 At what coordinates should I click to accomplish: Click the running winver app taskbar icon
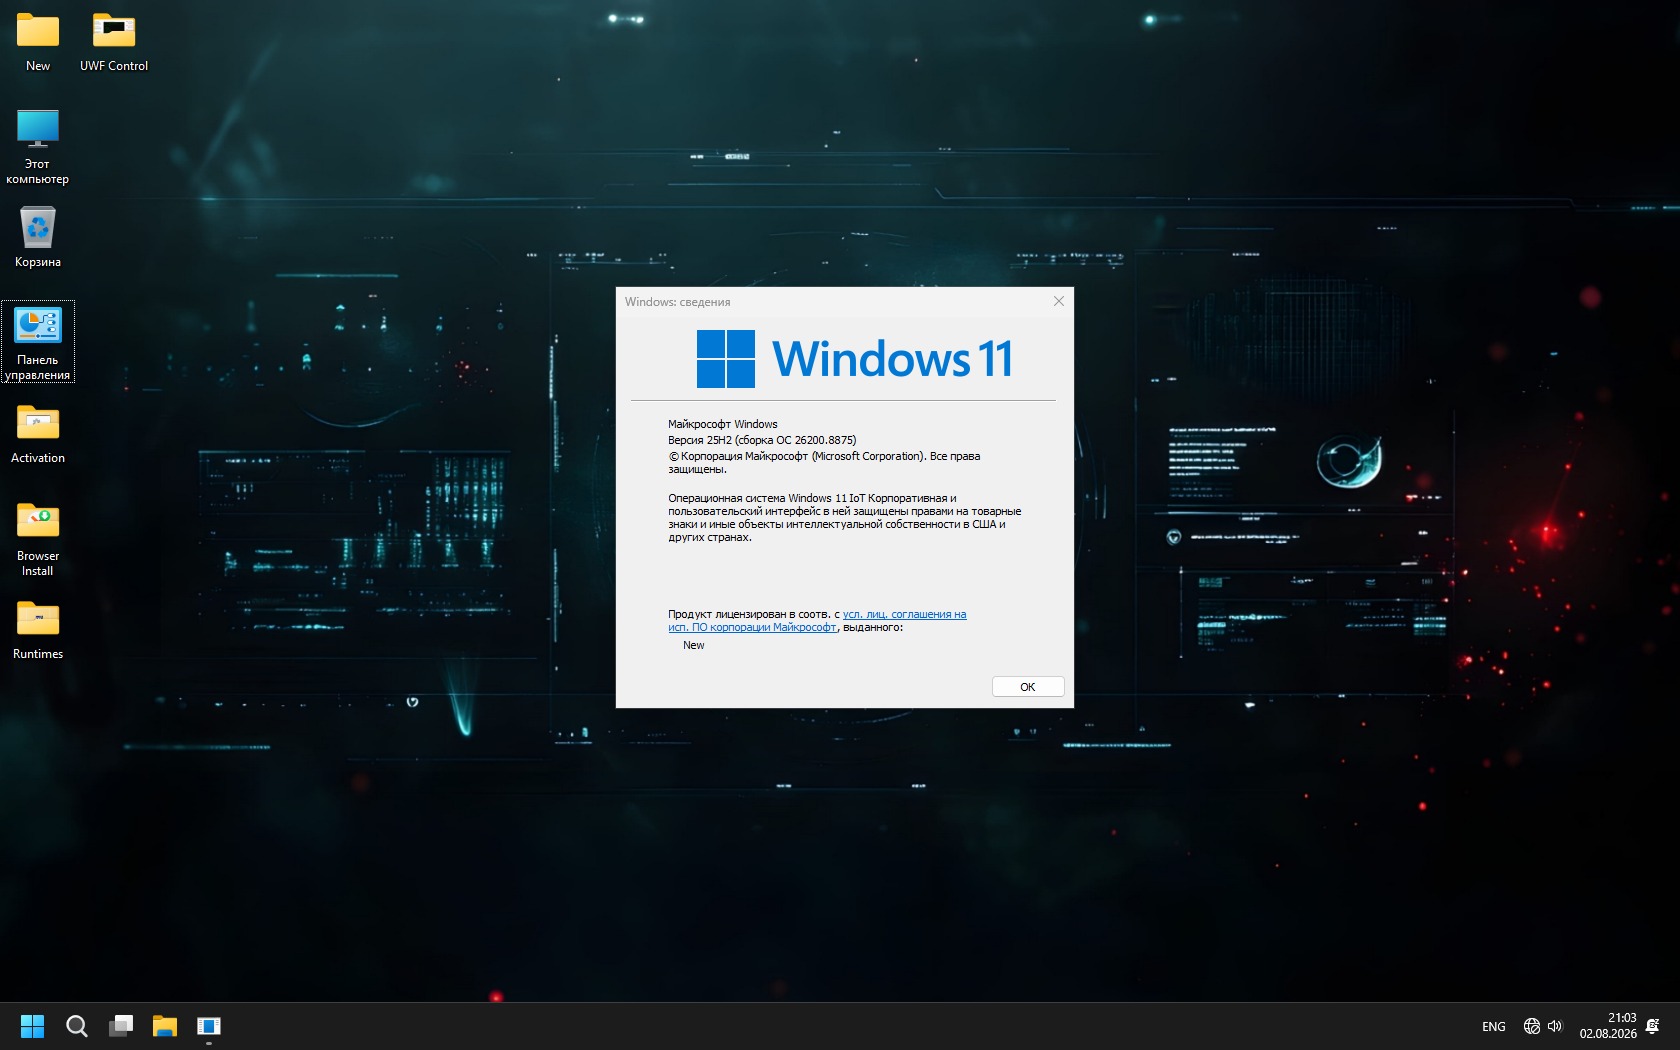coord(209,1026)
